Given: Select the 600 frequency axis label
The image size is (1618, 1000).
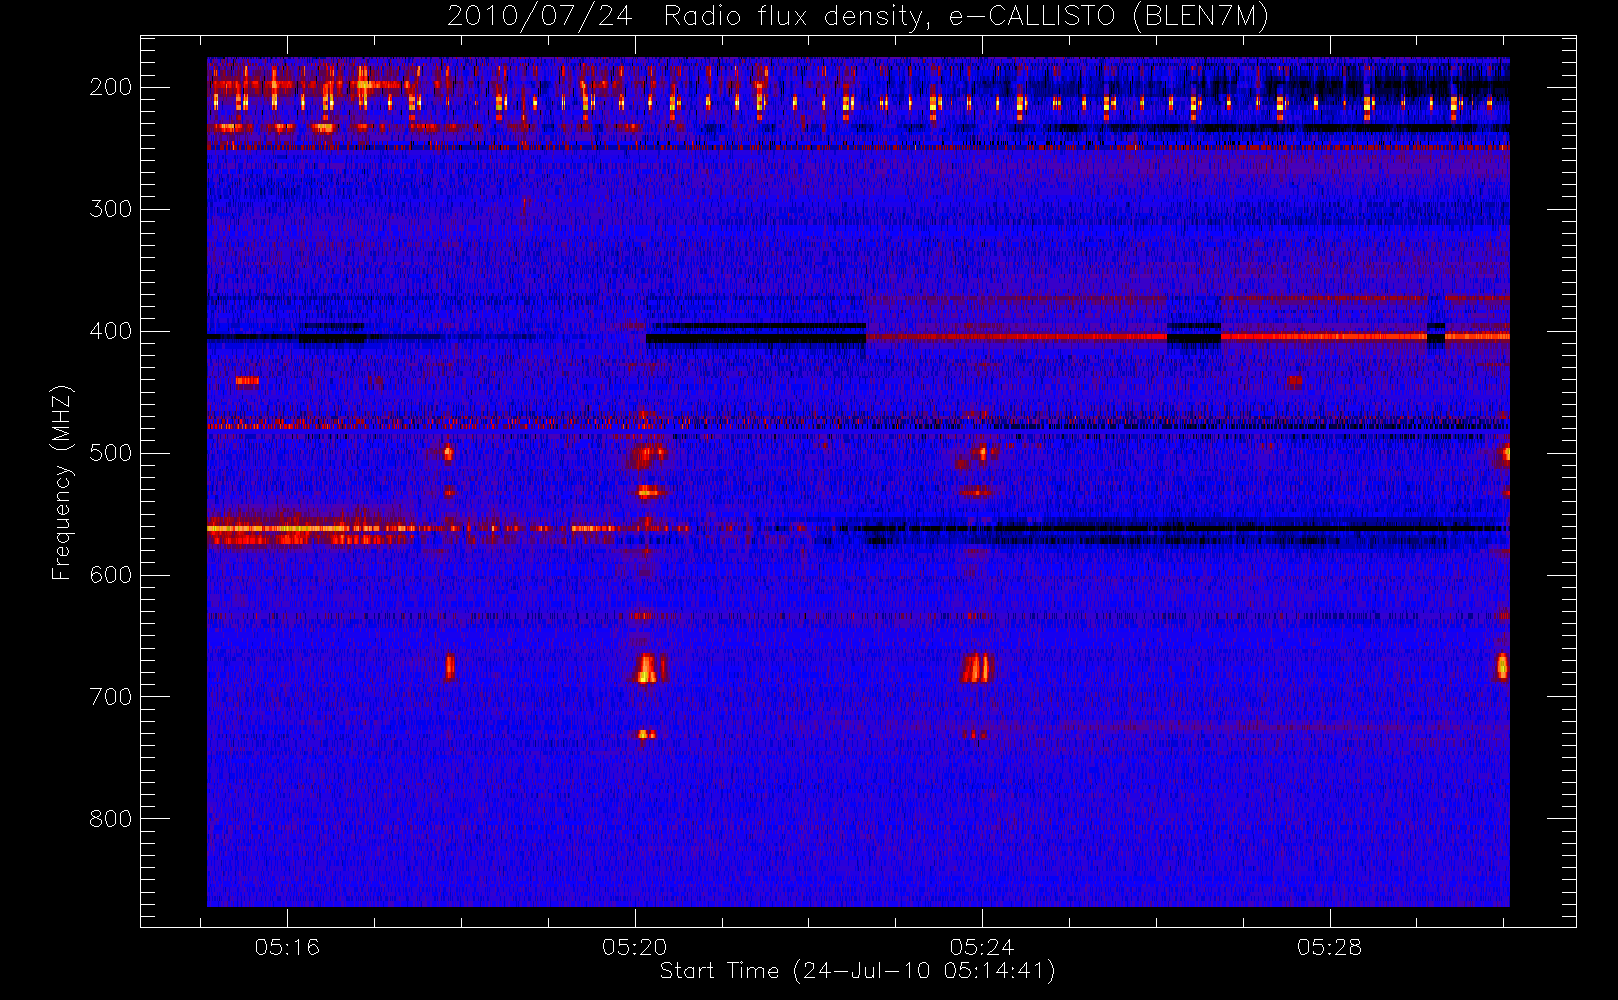Looking at the screenshot, I should click(x=111, y=575).
